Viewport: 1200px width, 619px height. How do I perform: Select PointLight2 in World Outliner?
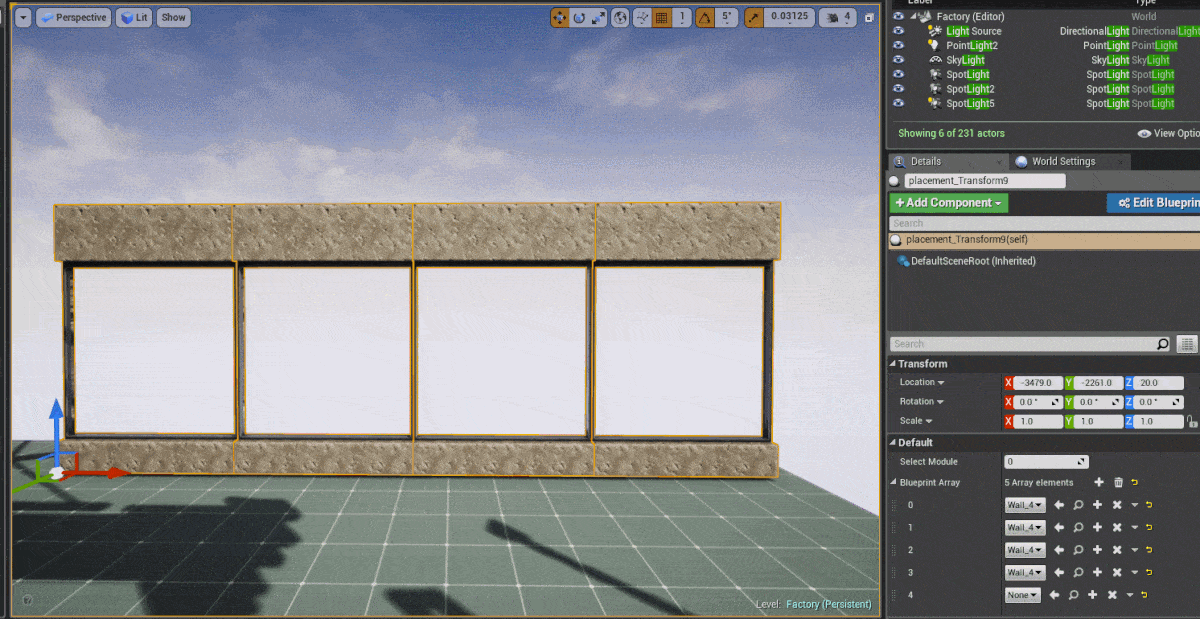click(x=971, y=45)
